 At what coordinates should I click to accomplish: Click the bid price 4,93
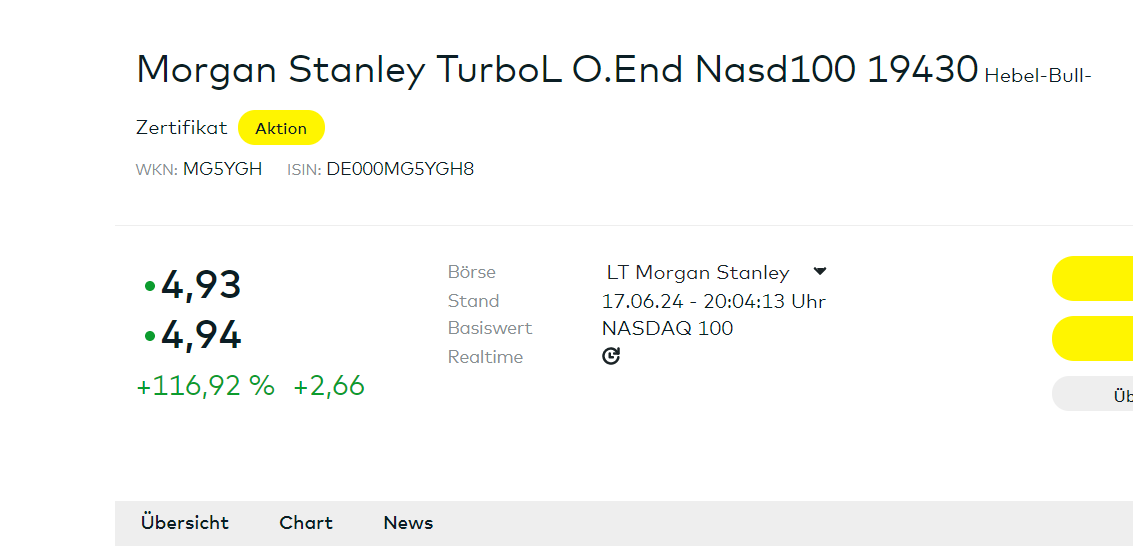tap(201, 285)
